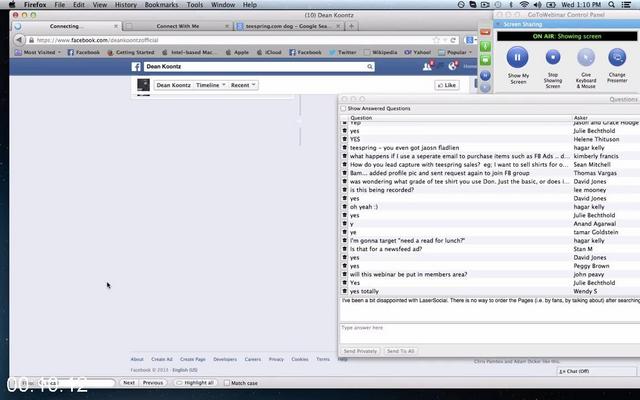Click Stop Showing Screen button
The height and width of the screenshot is (400, 640).
click(x=553, y=57)
